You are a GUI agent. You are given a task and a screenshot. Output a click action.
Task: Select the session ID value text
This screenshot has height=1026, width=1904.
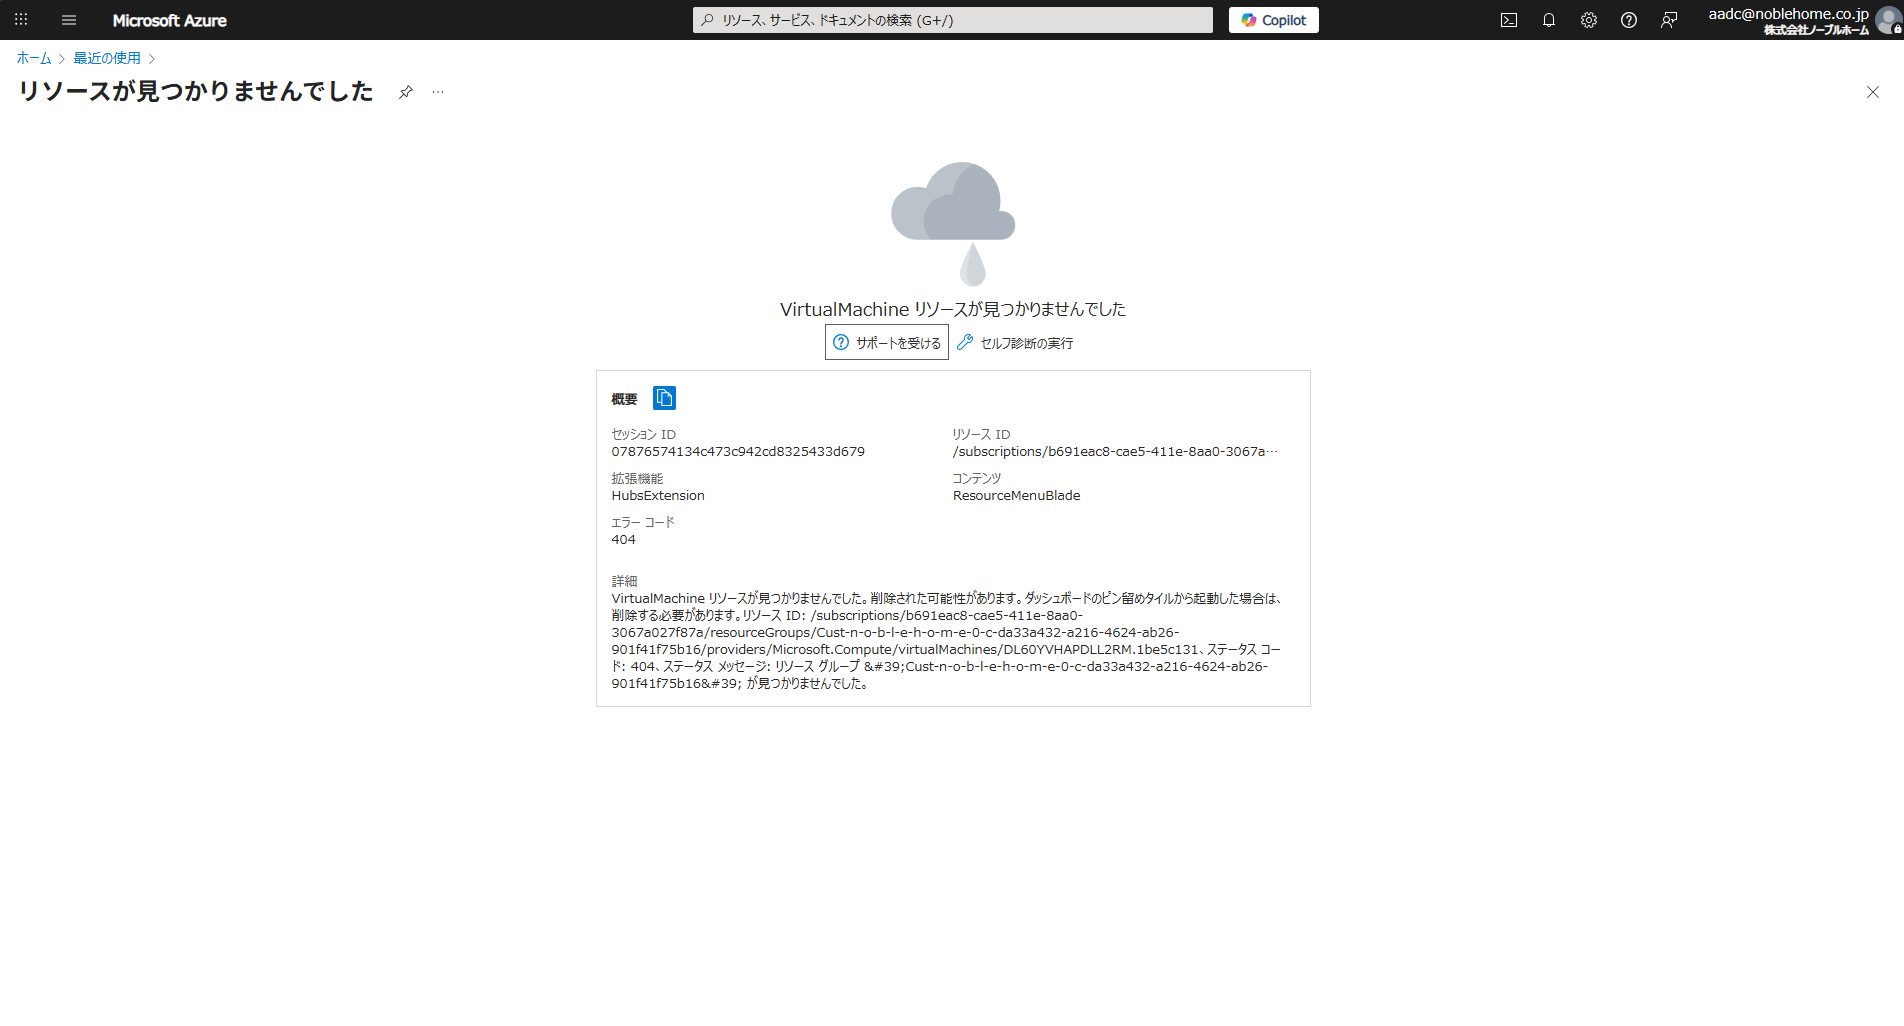[x=738, y=452]
